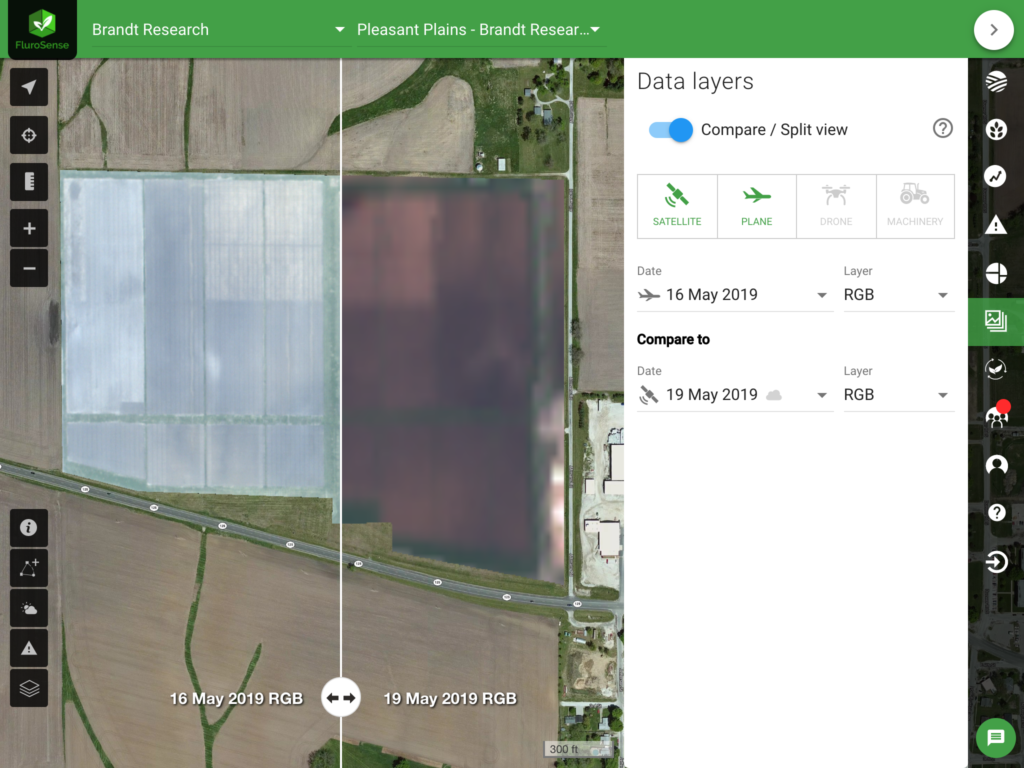This screenshot has width=1024, height=768.
Task: Click the Compare to label
Action: coord(673,340)
